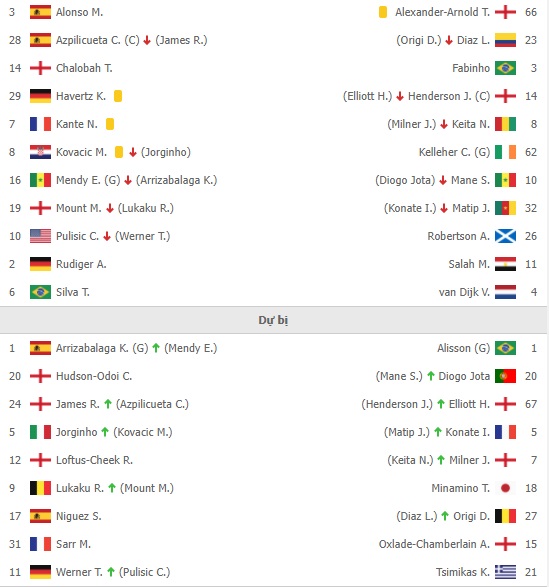Click the green substitution arrow beside Lukaku R.
This screenshot has height=587, width=549.
click(x=112, y=488)
